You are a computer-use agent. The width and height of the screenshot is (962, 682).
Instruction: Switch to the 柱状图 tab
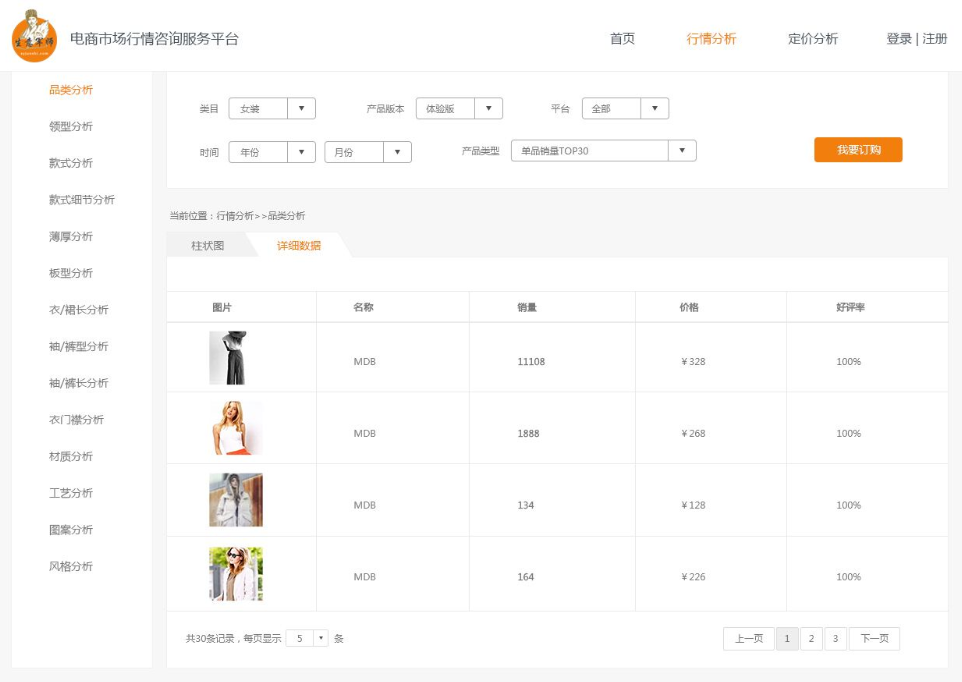click(x=208, y=245)
